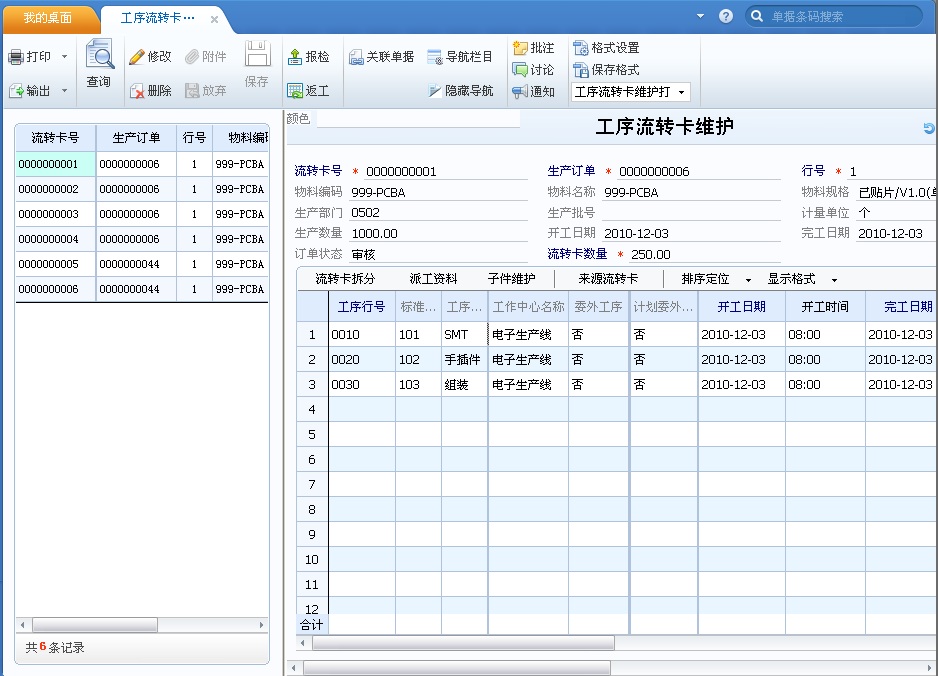This screenshot has height=676, width=938.
Task: Click the Print (打印) printer icon
Action: pos(16,57)
